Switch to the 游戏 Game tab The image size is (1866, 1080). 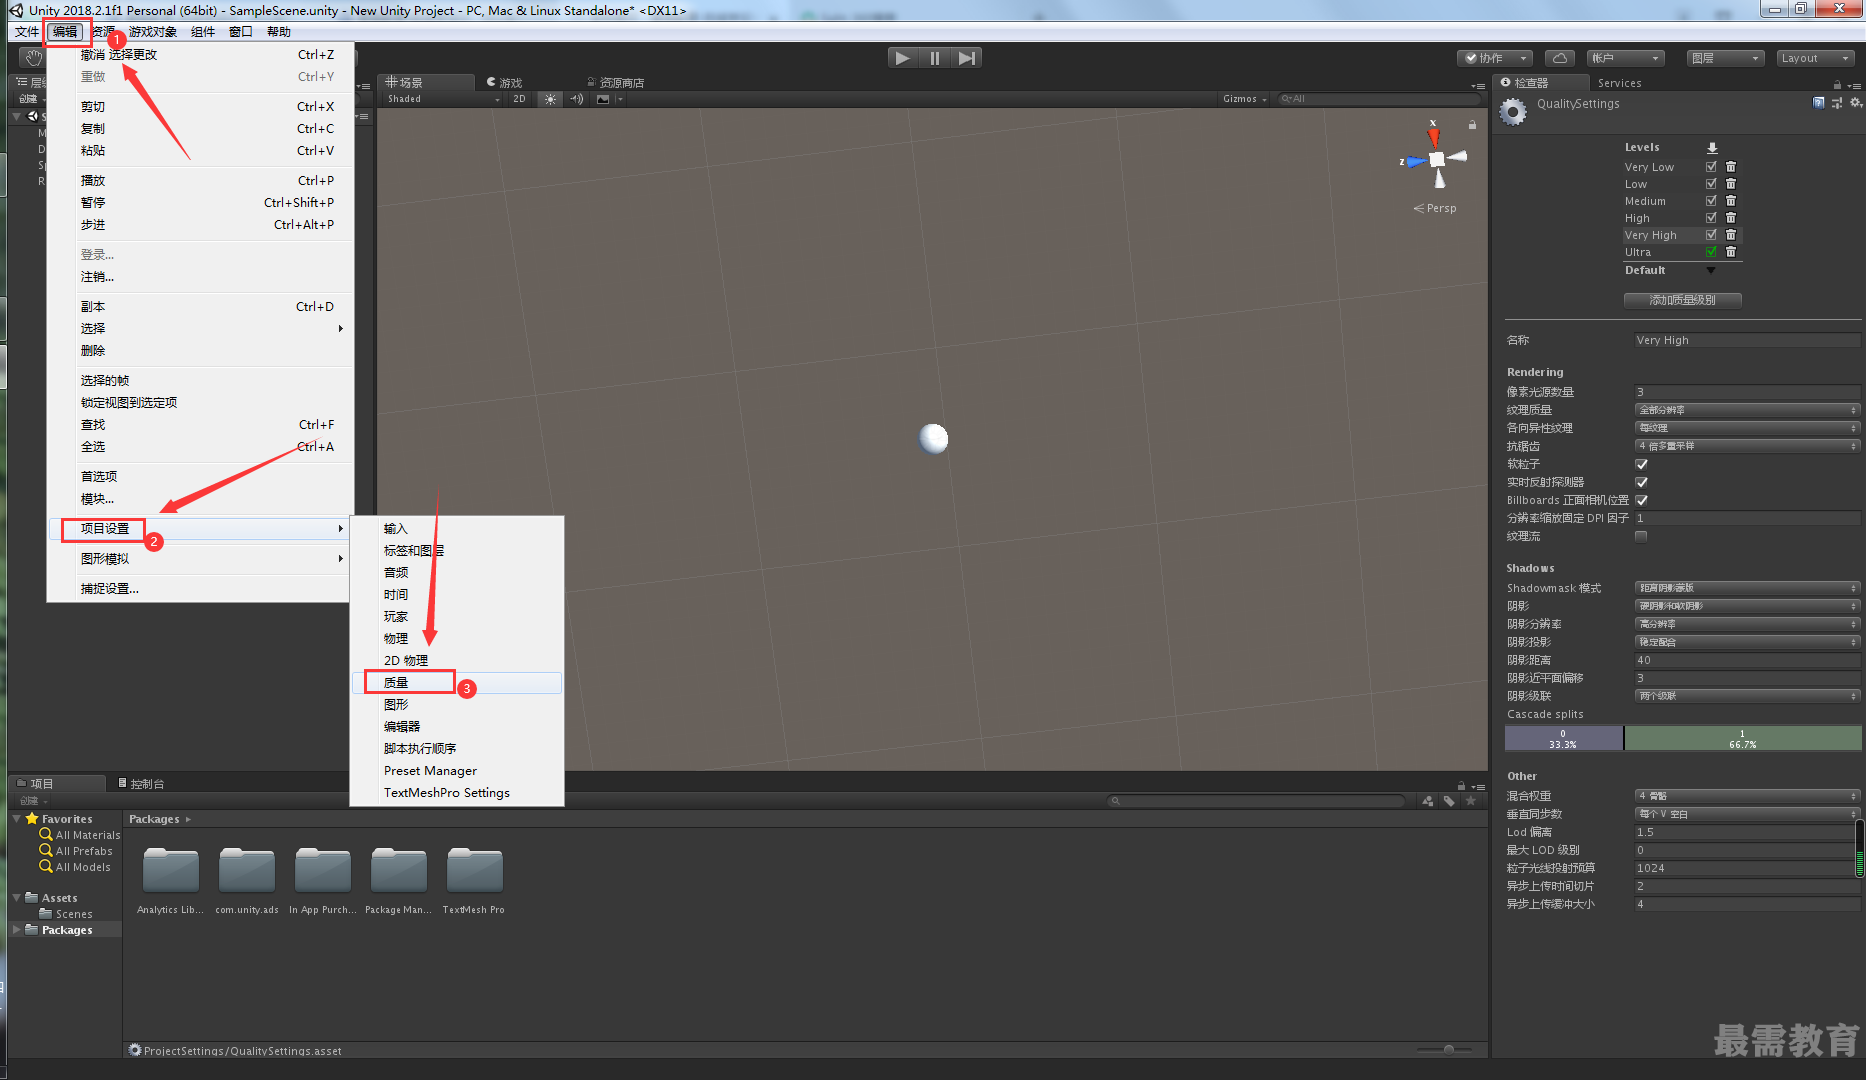click(x=505, y=83)
